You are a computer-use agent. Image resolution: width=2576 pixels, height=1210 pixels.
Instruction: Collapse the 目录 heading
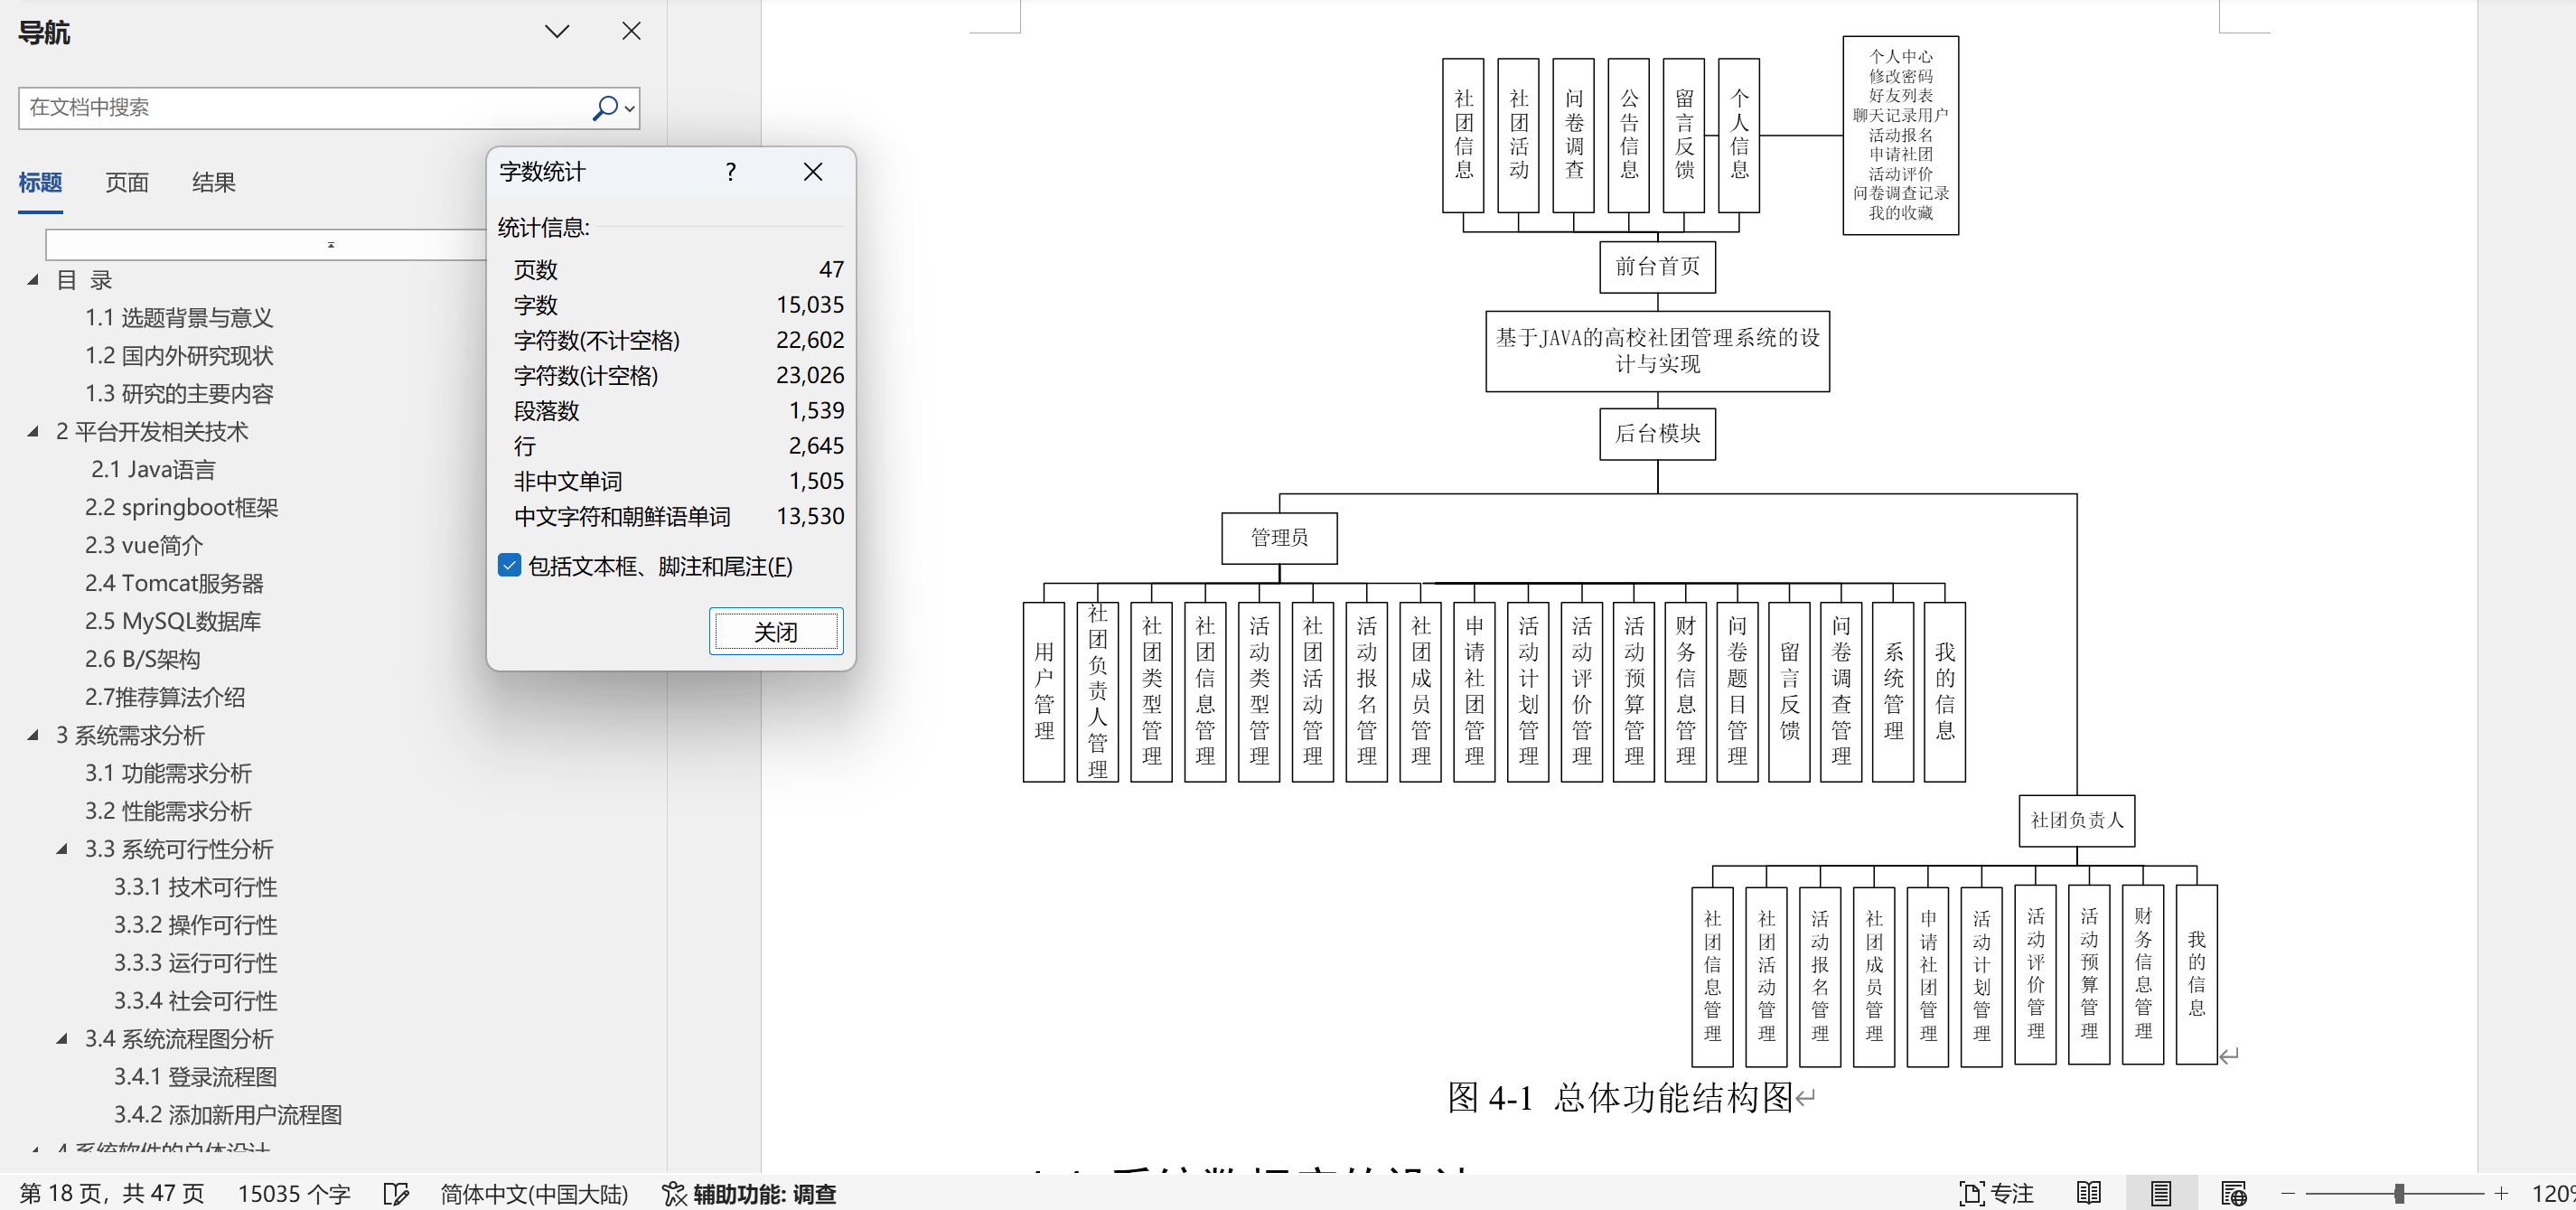pos(33,280)
